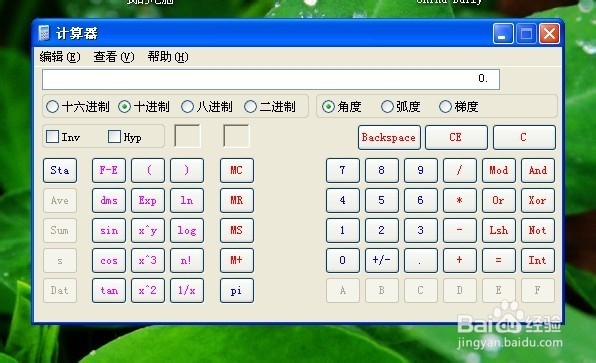The height and width of the screenshot is (363, 596).
Task: Insert pi with the pi button
Action: [x=236, y=290]
